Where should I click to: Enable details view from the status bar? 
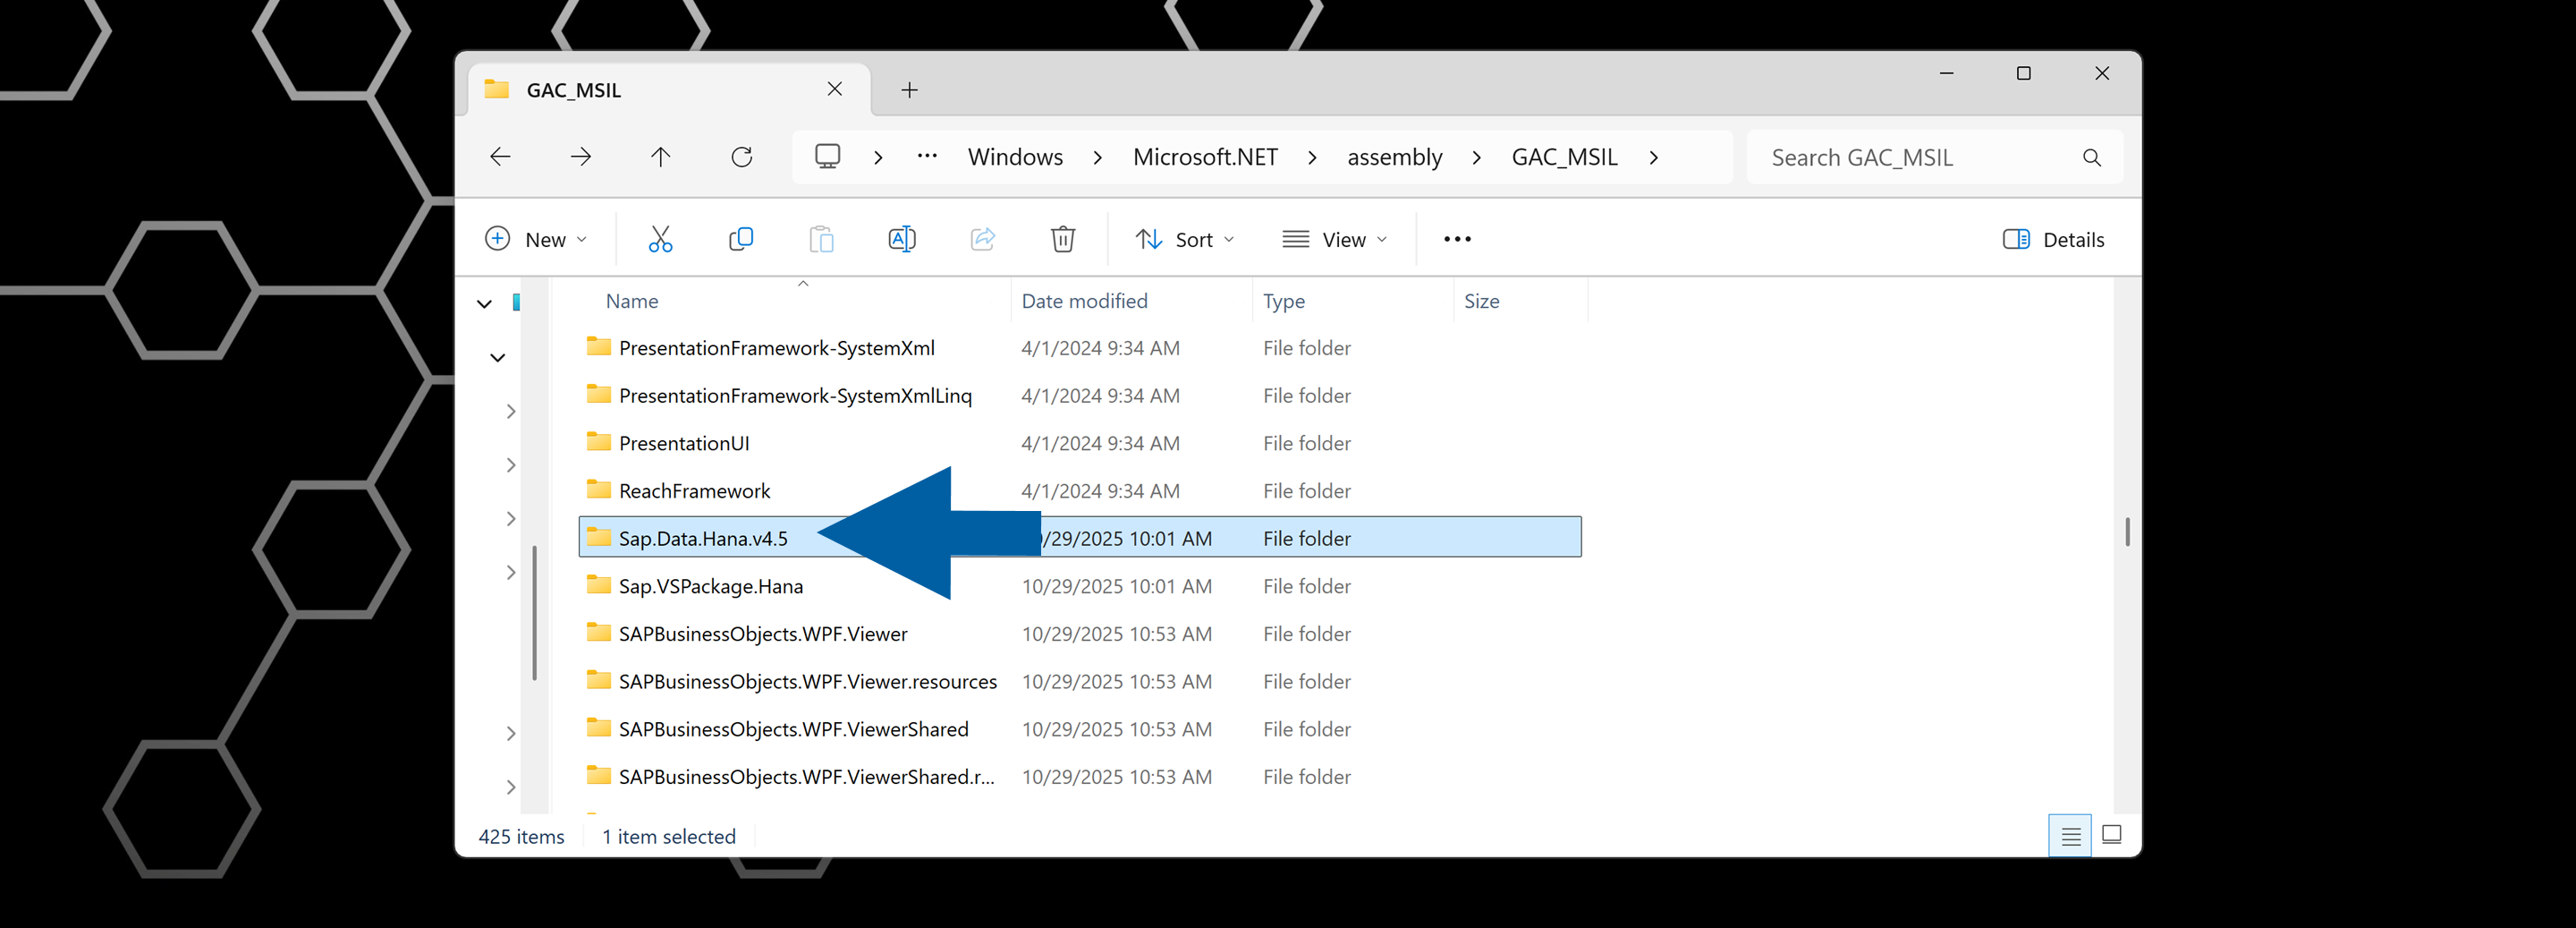click(2069, 835)
